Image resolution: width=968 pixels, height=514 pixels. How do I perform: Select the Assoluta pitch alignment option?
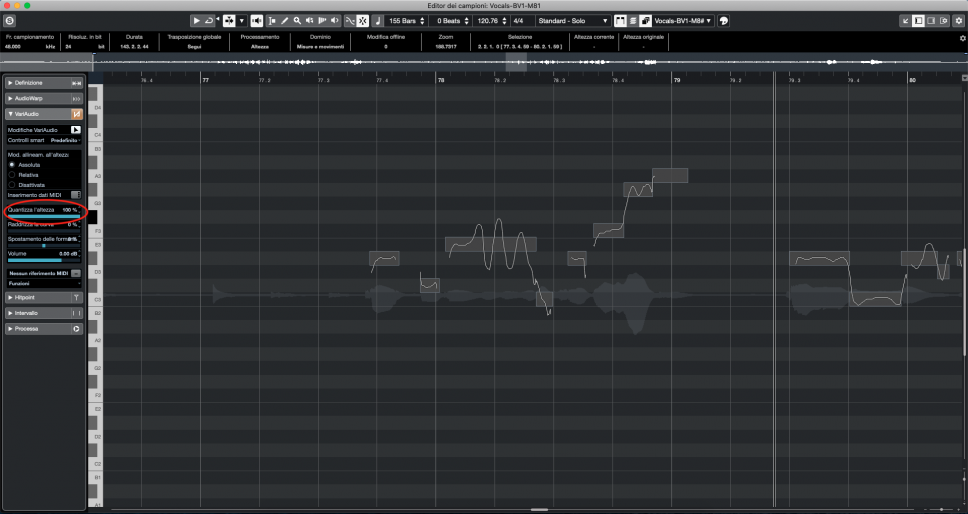point(12,164)
